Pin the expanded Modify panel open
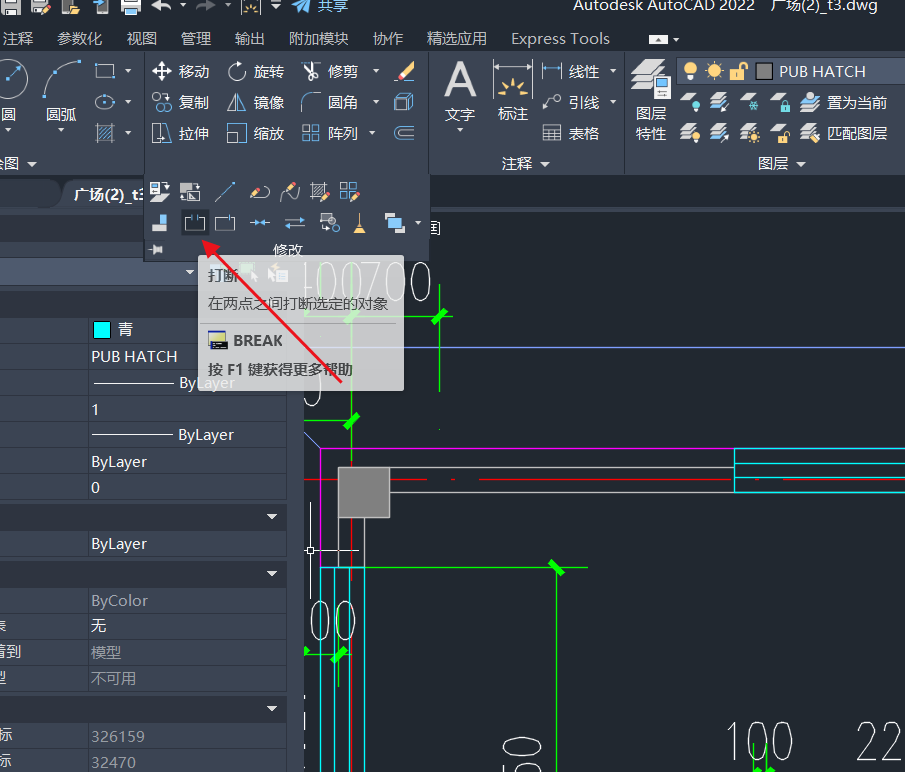This screenshot has width=905, height=772. 156,249
